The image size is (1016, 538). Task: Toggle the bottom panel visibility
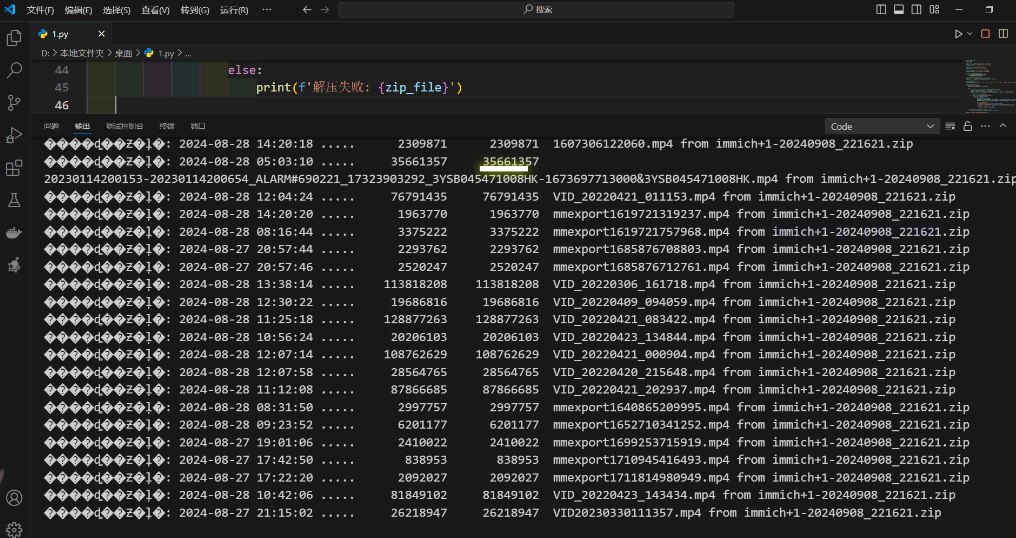click(897, 9)
